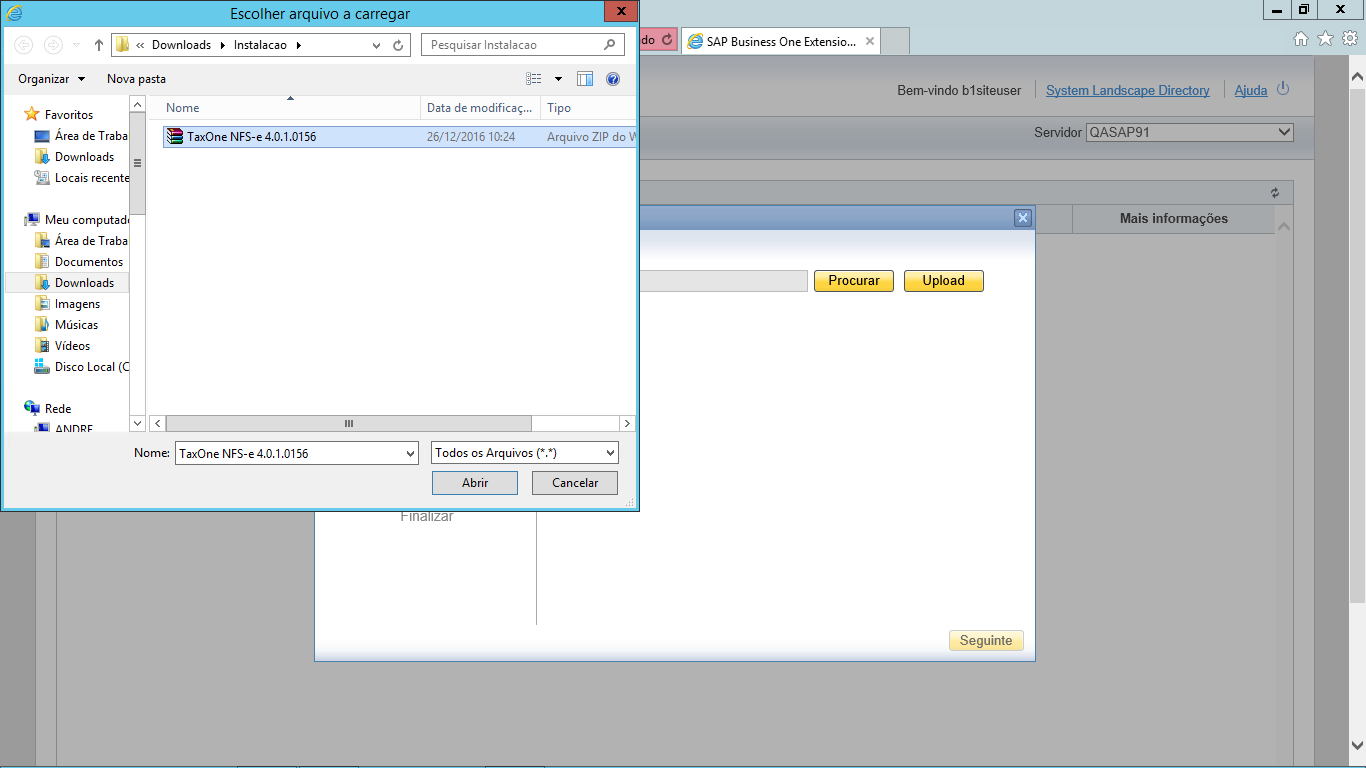The height and width of the screenshot is (768, 1366).
Task: Toggle the preview pane icon
Action: tap(585, 79)
